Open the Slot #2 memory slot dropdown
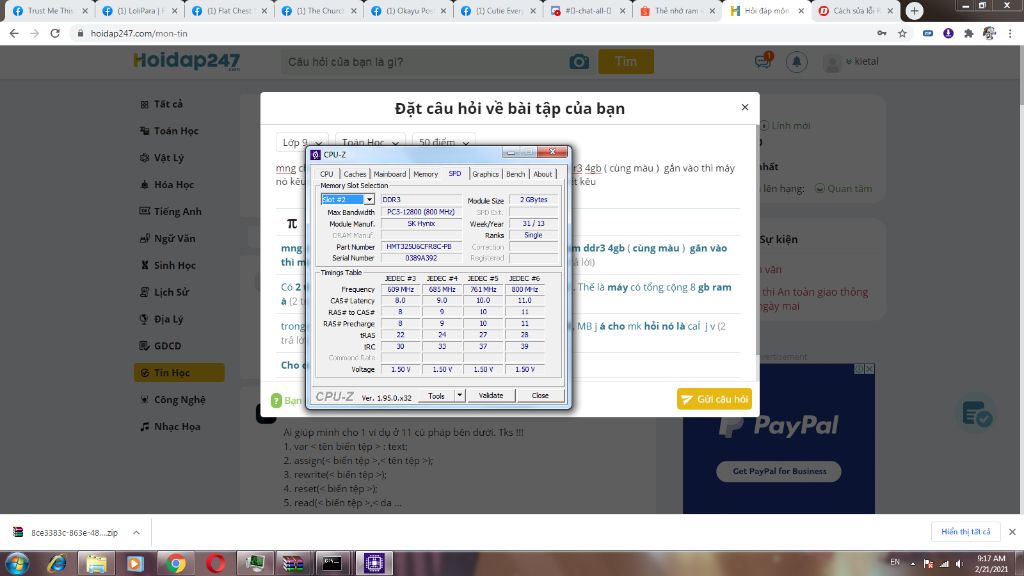Screen dimensions: 1024x576 tap(369, 199)
